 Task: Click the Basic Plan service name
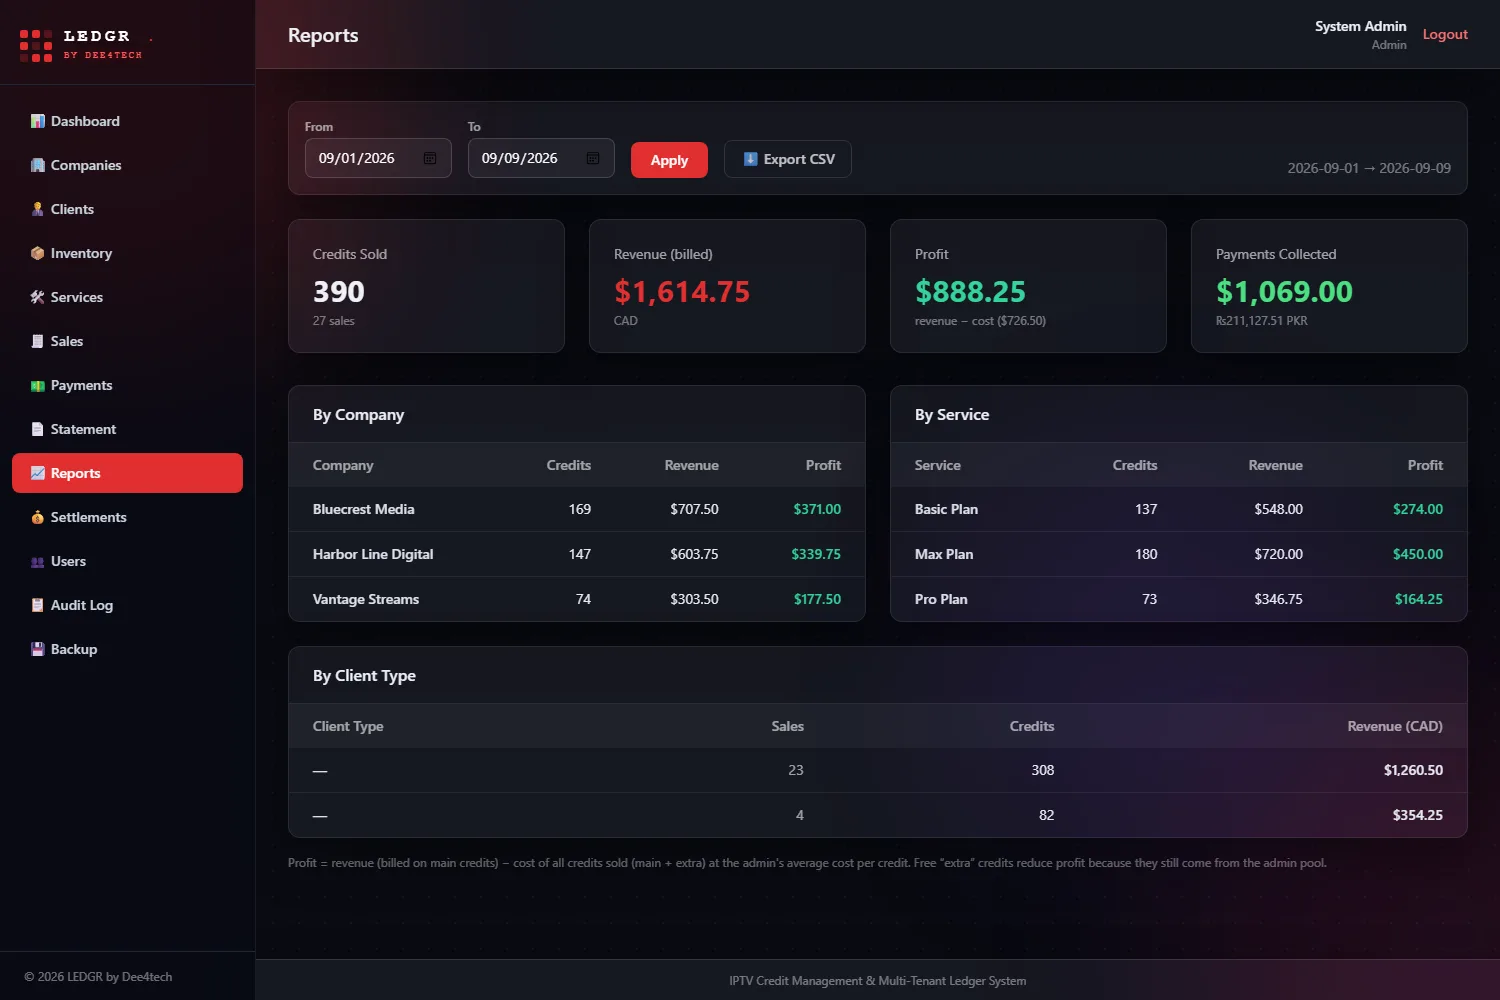point(946,509)
